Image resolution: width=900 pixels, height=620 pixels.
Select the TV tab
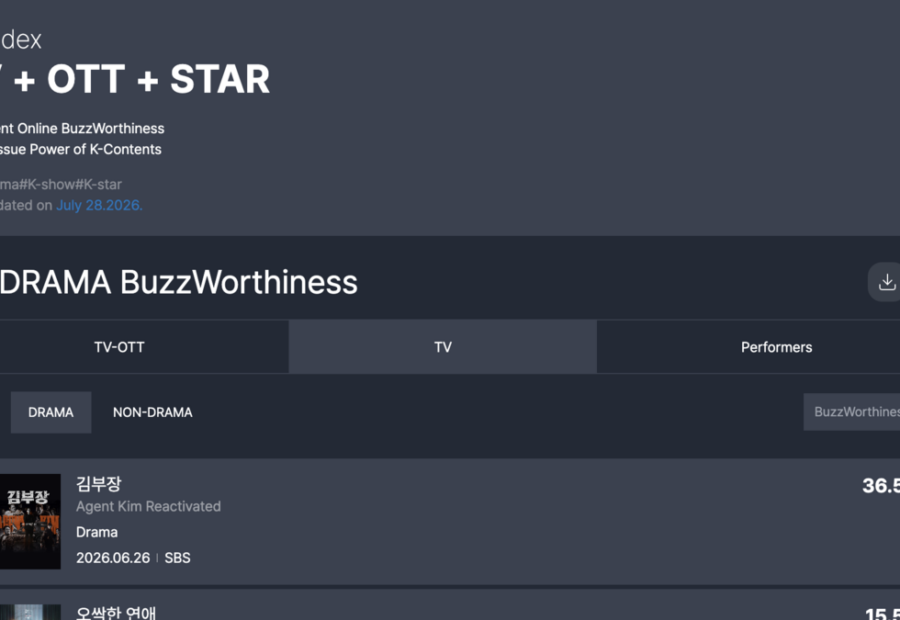443,347
